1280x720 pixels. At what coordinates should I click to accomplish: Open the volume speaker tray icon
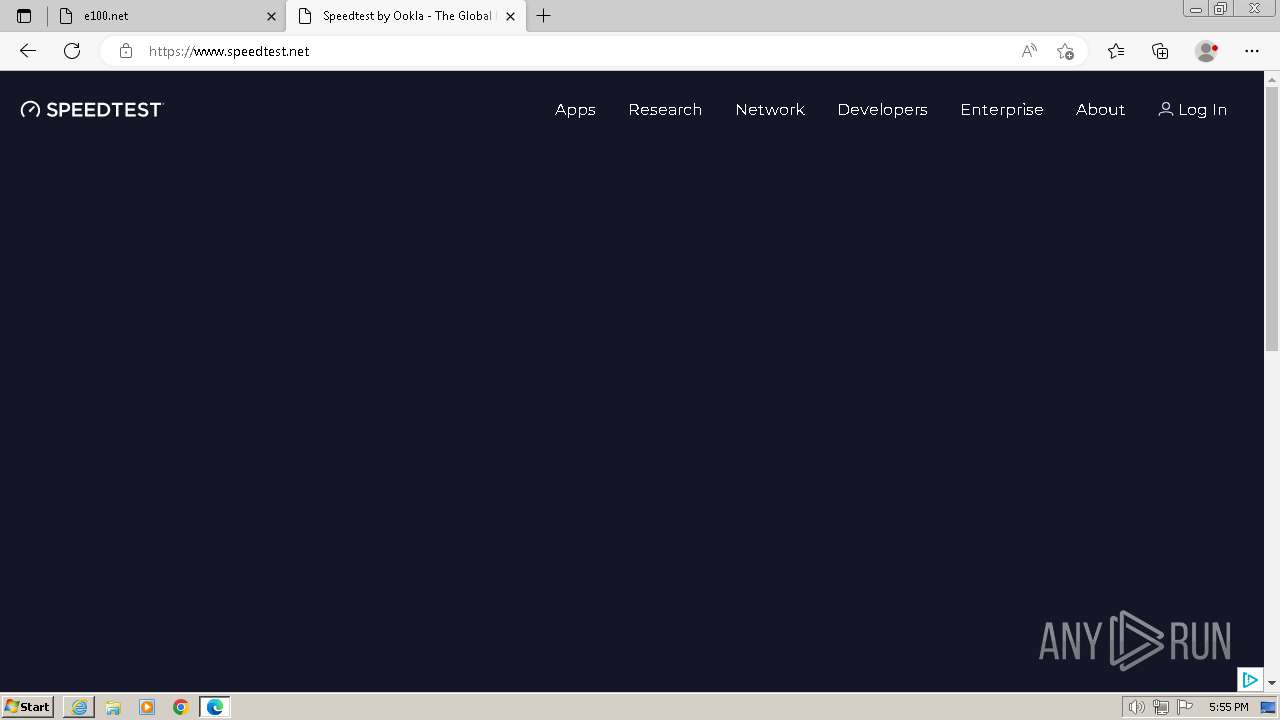[x=1136, y=707]
